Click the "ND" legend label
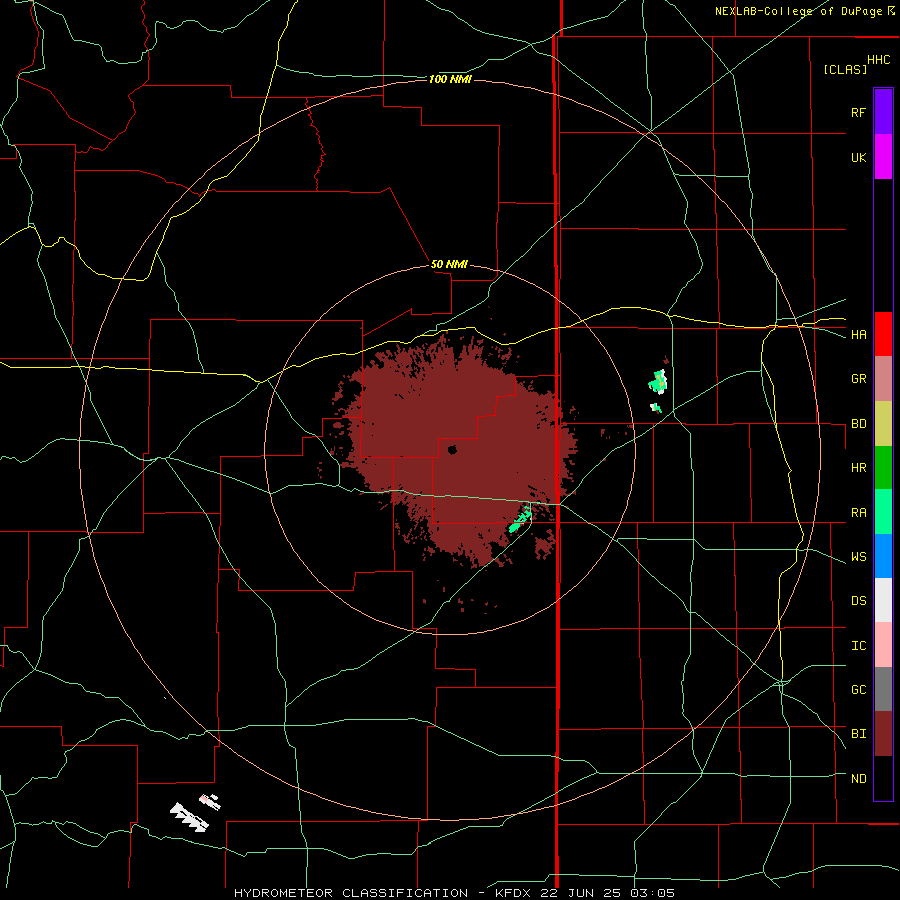 [858, 778]
